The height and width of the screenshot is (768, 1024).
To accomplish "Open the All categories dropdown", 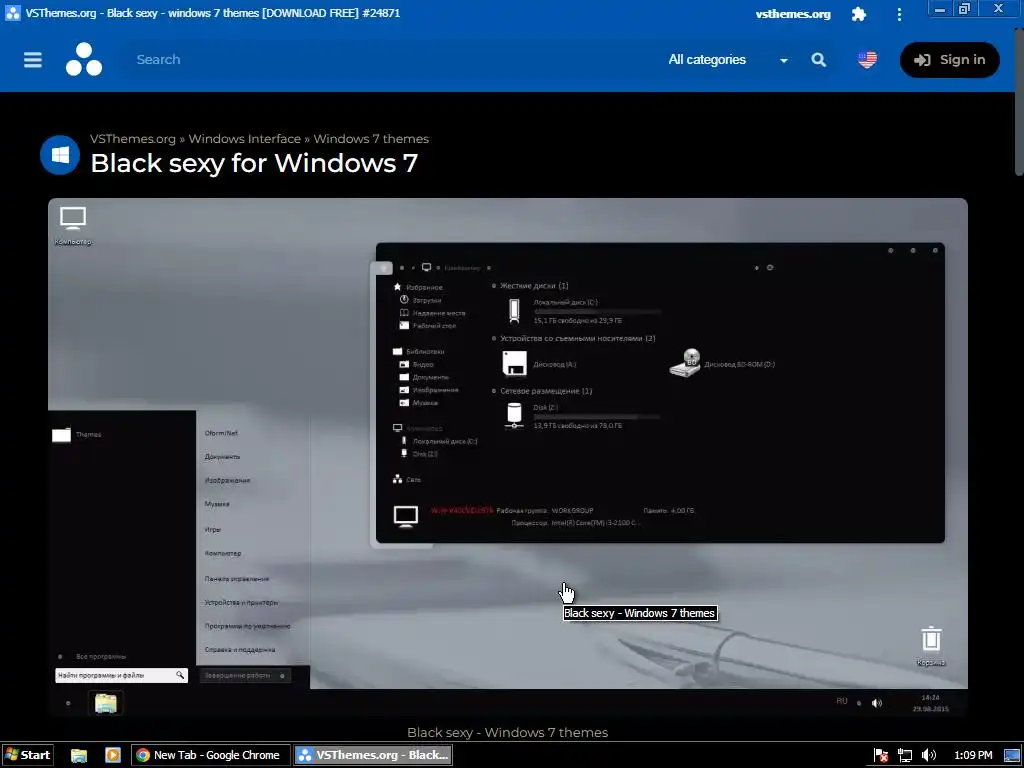I will 728,59.
